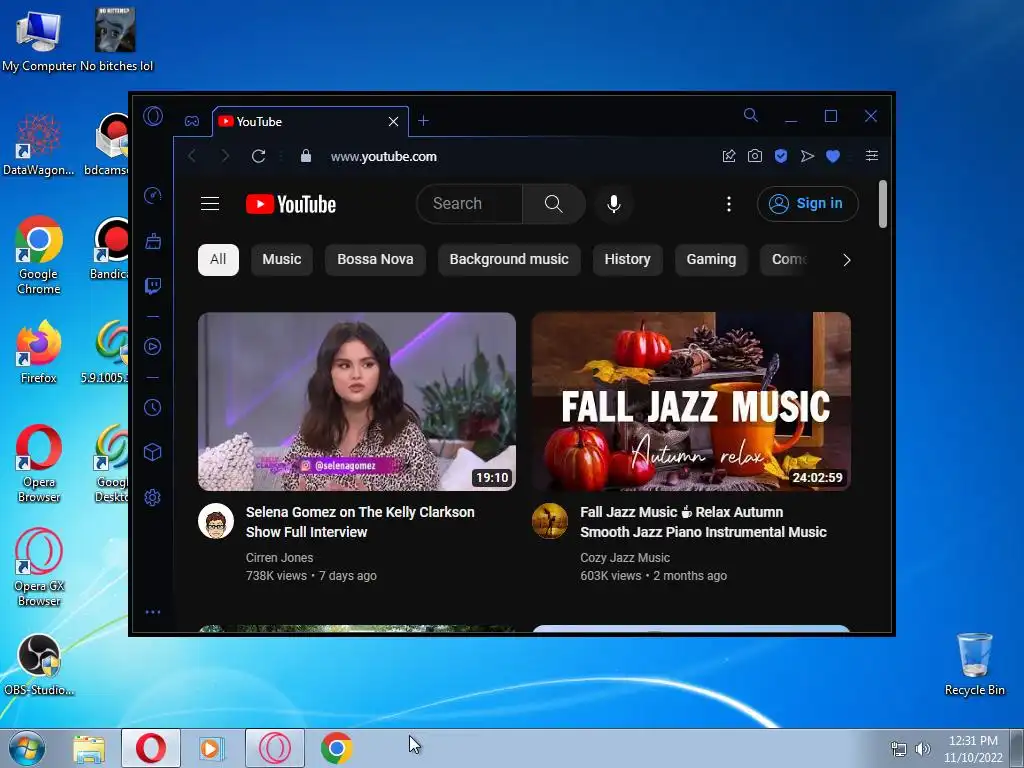Open a new tab with the plus button
Viewport: 1024px width, 768px height.
[423, 121]
